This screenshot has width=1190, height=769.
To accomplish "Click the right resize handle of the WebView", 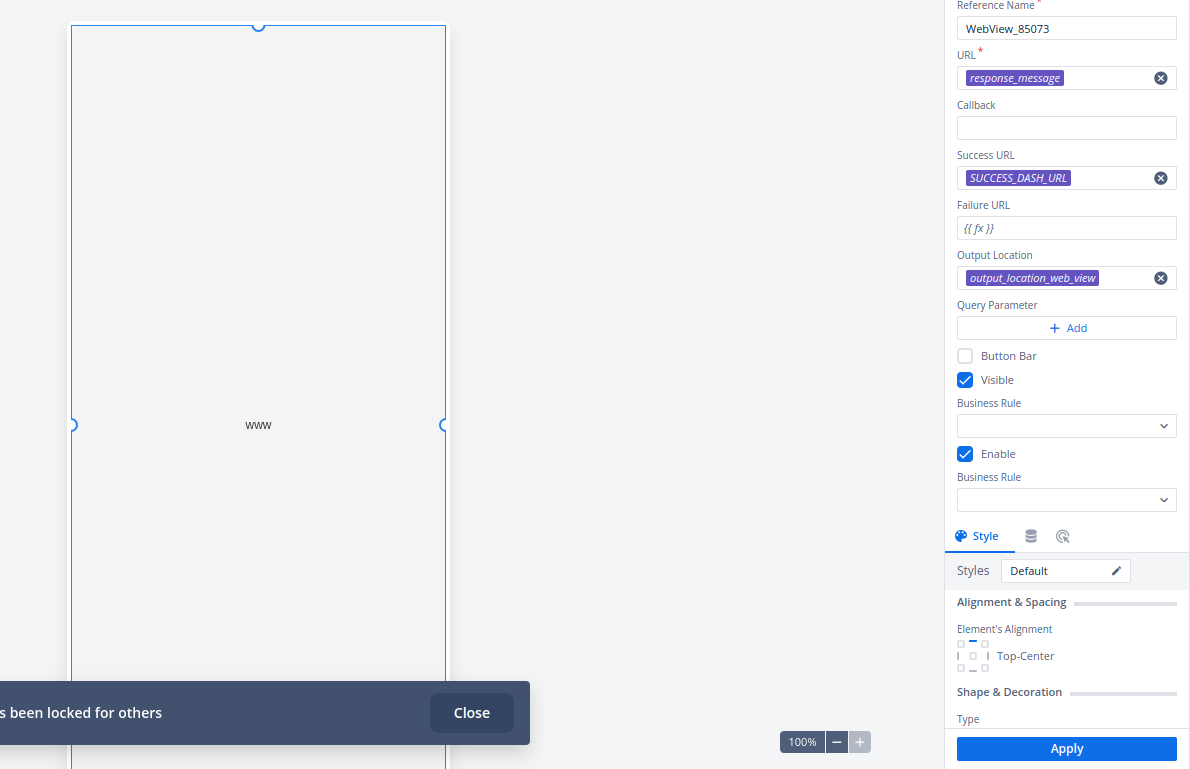I will click(x=444, y=425).
